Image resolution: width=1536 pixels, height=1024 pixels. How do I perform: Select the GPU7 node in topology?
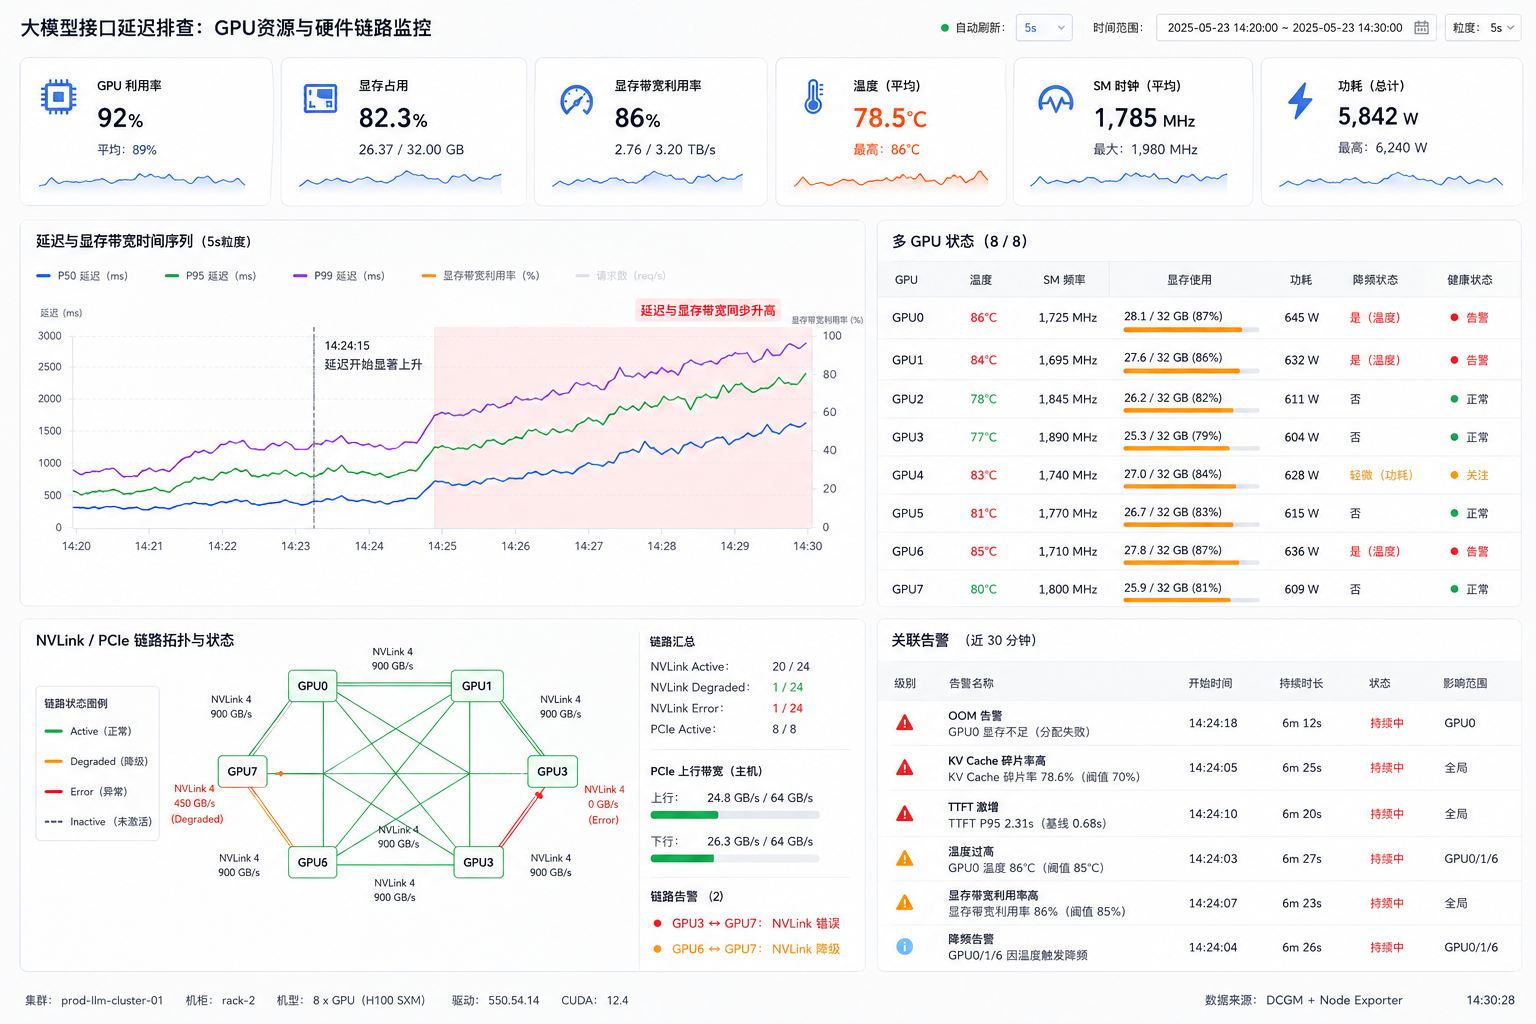[242, 772]
